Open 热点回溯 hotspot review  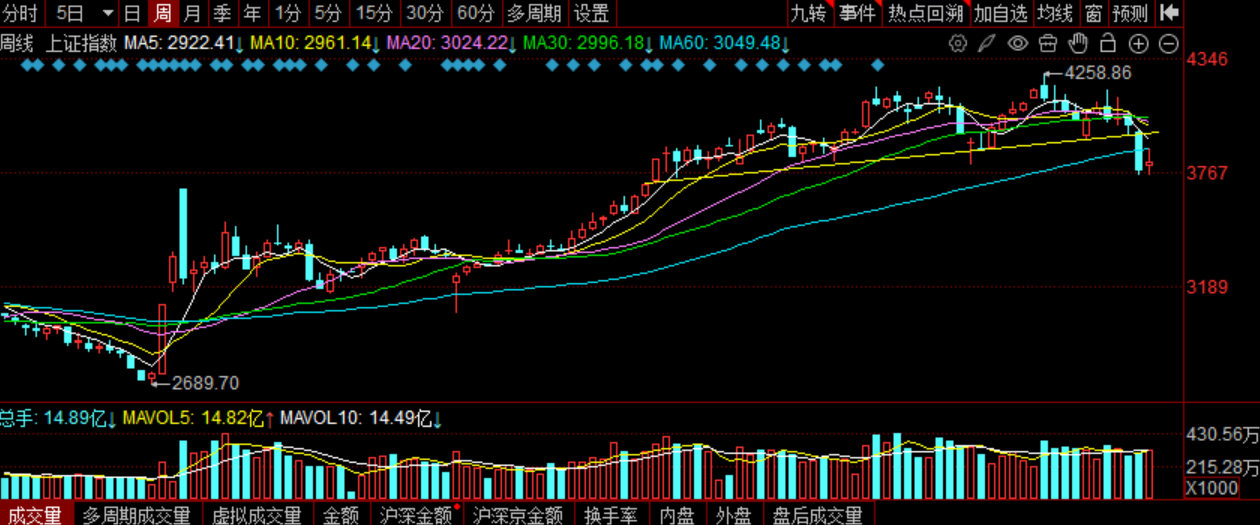(x=925, y=13)
